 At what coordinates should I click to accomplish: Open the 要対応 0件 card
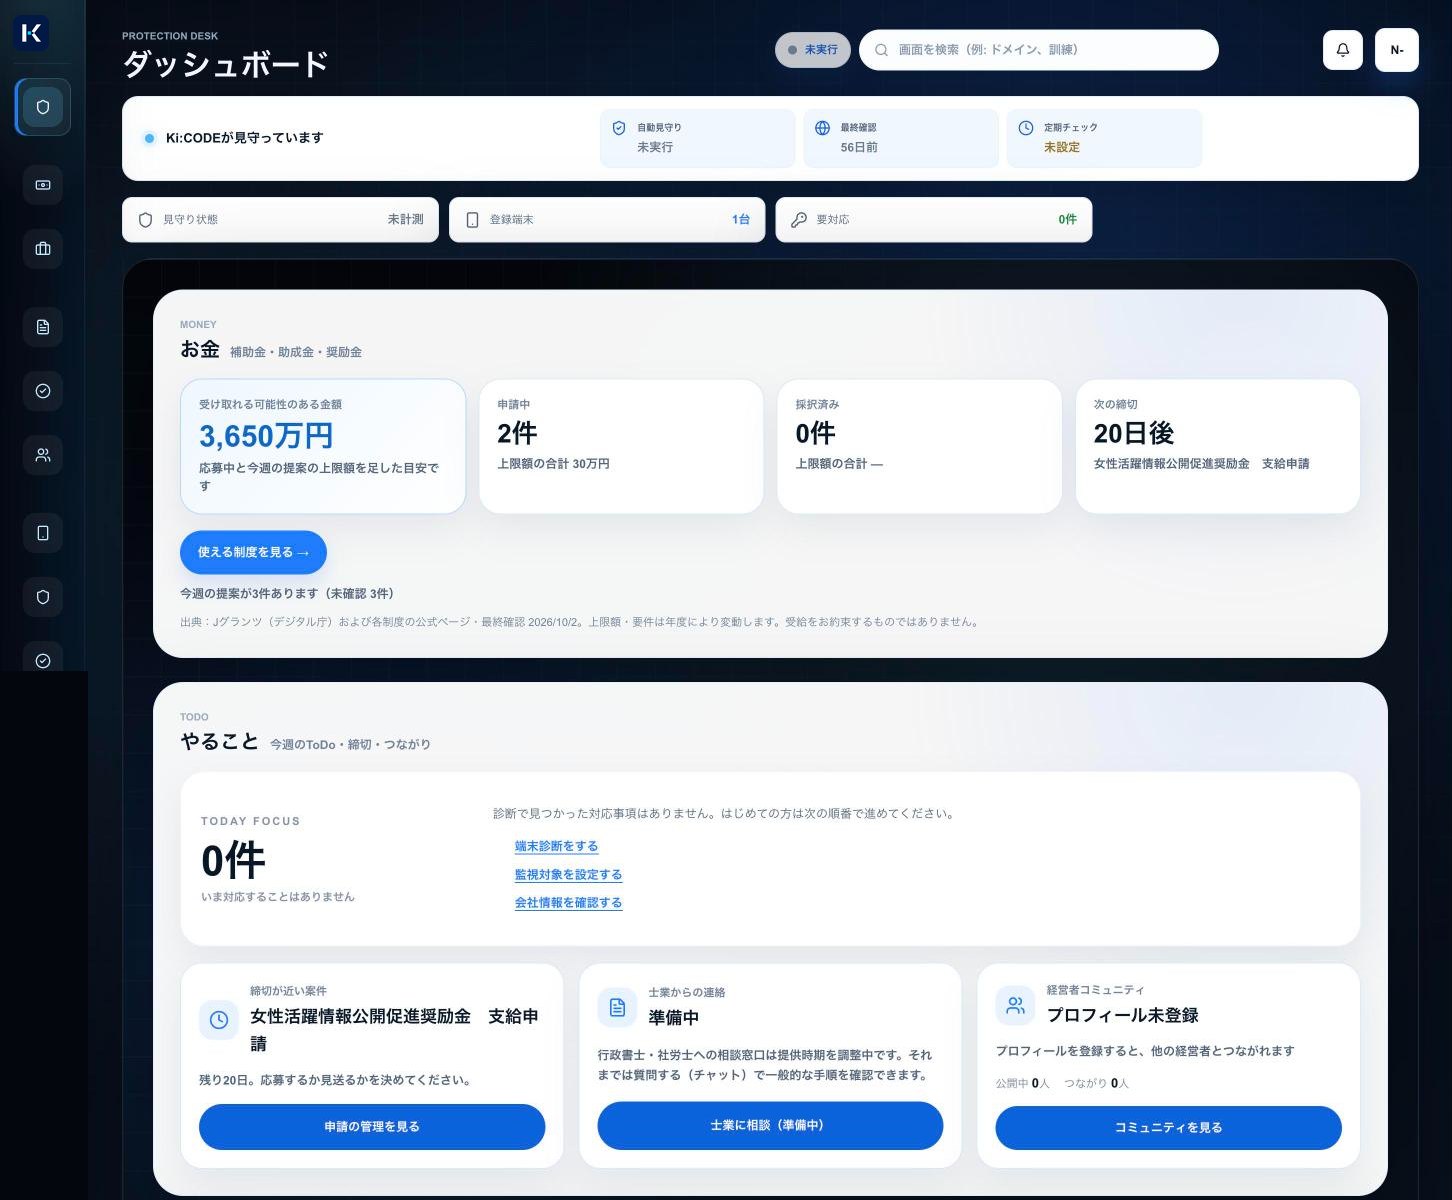click(x=934, y=219)
